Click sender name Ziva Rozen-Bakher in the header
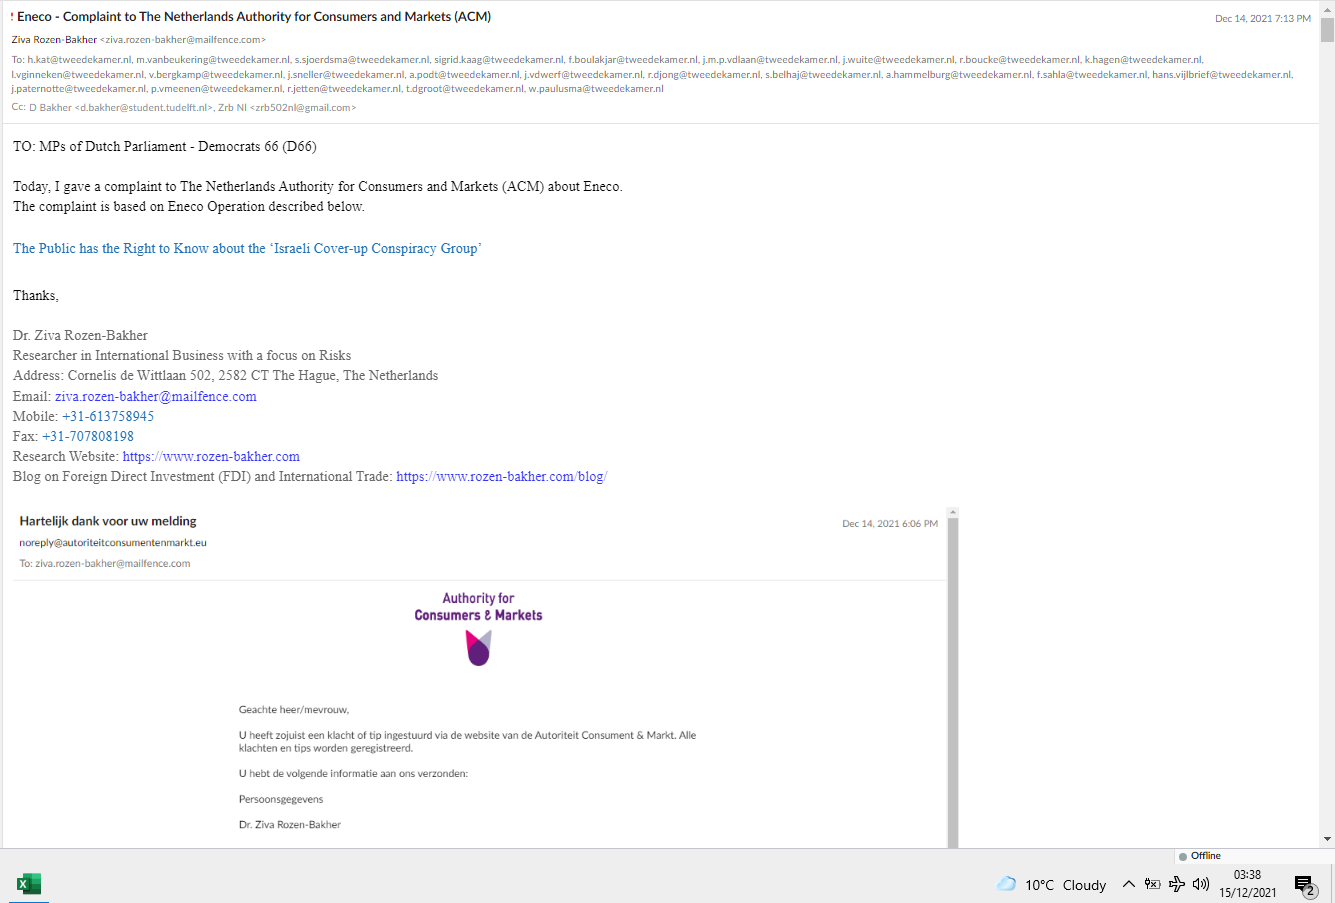Image resolution: width=1335 pixels, height=903 pixels. [54, 40]
